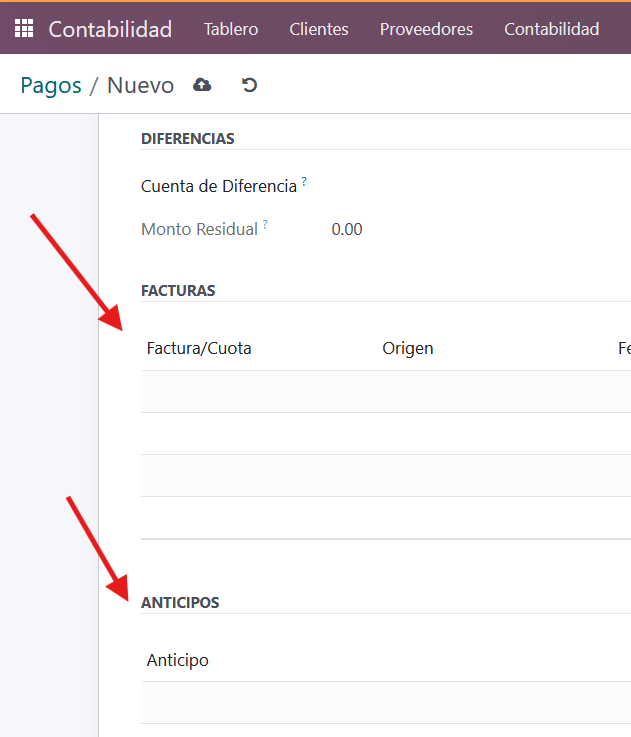
Task: Click the Contabilidad app title in the navbar
Action: (x=110, y=29)
